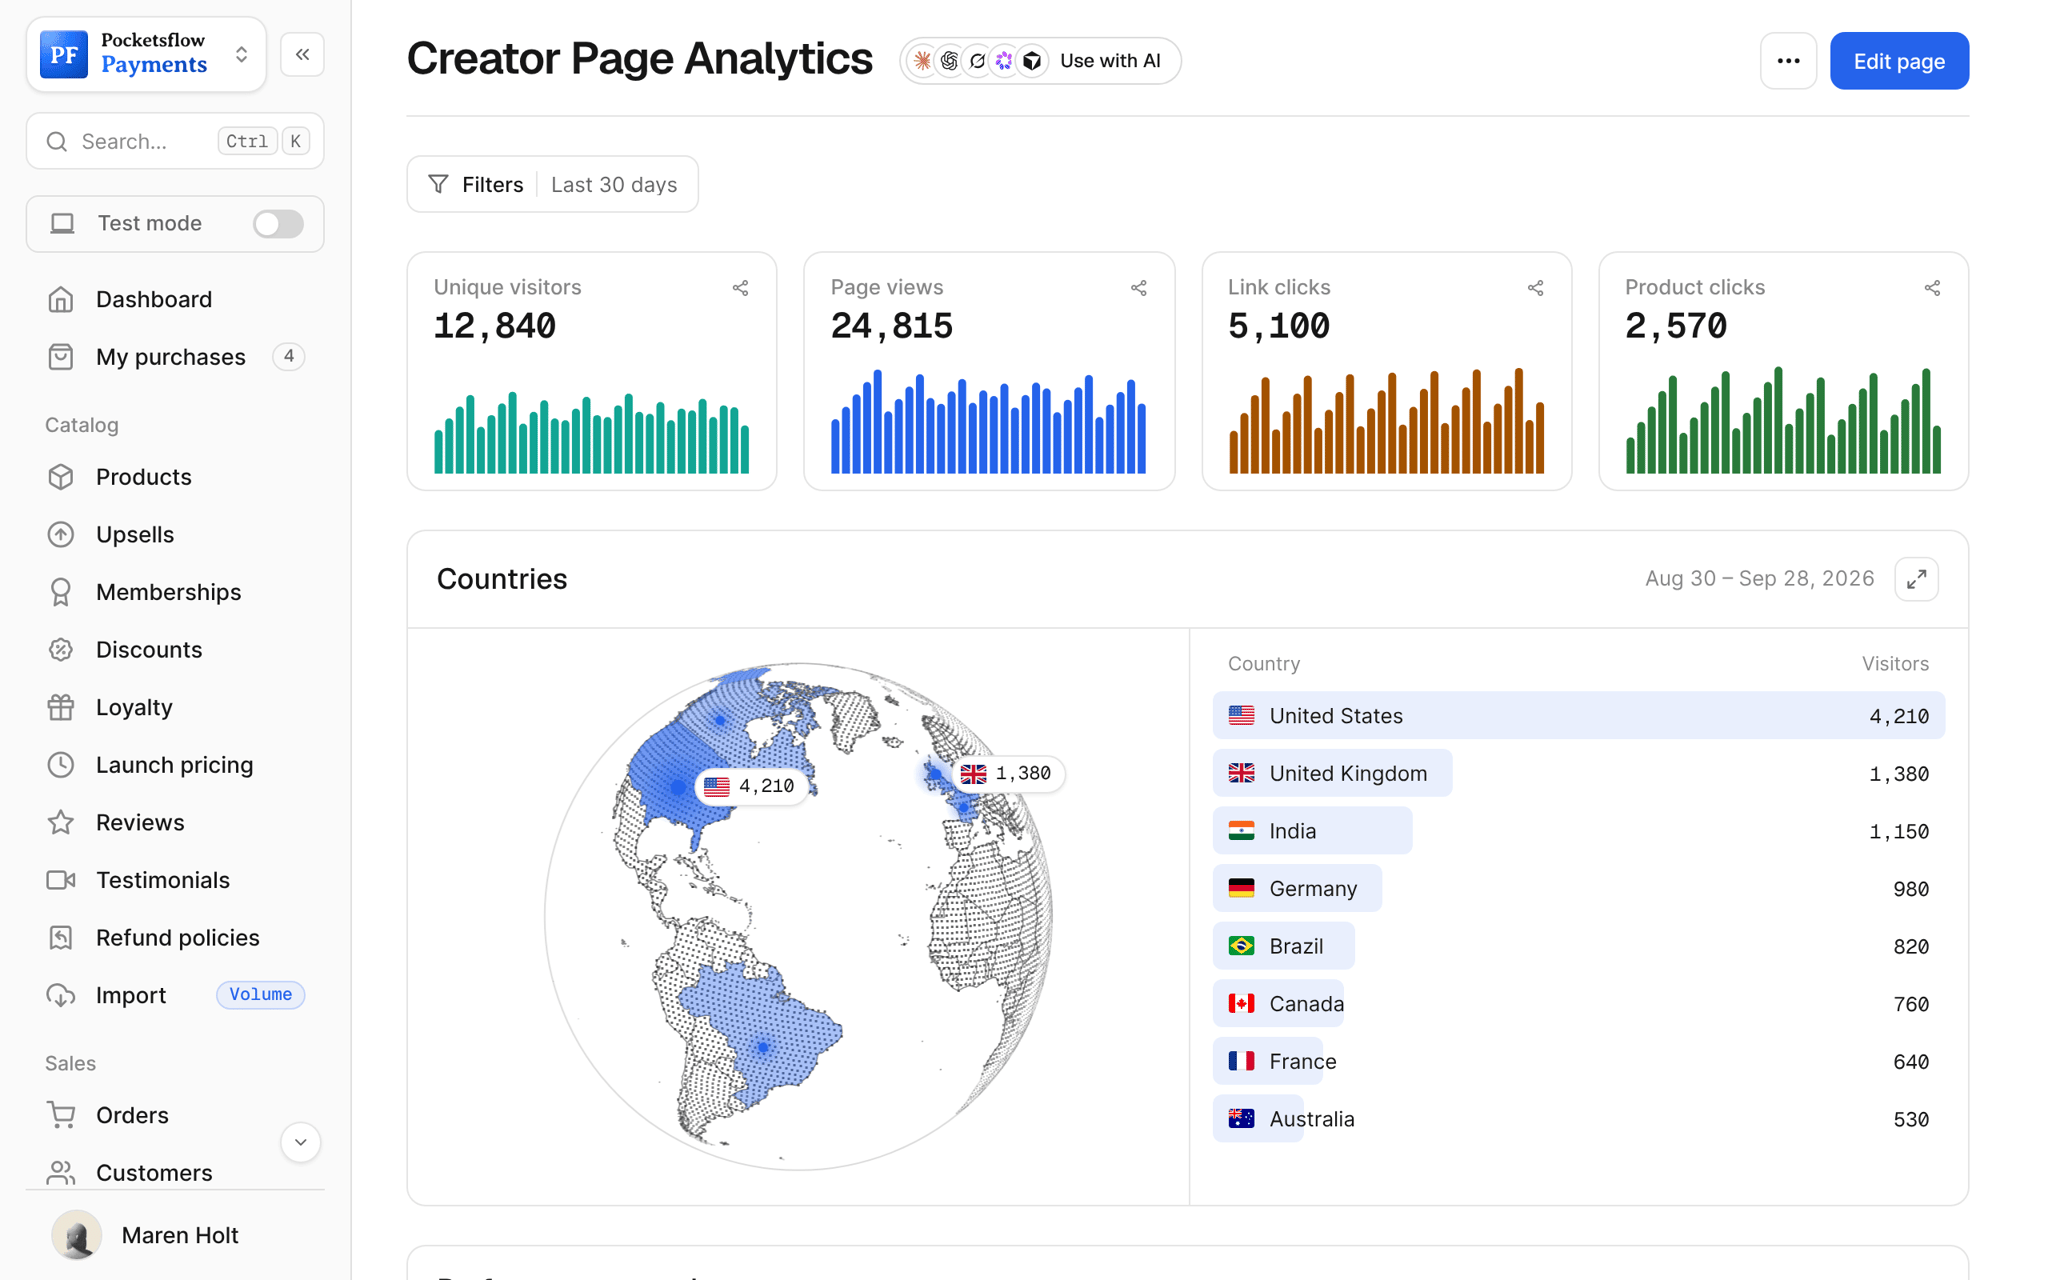Select the United States row
Screen dimensions: 2048x1280
pyautogui.click(x=1578, y=716)
